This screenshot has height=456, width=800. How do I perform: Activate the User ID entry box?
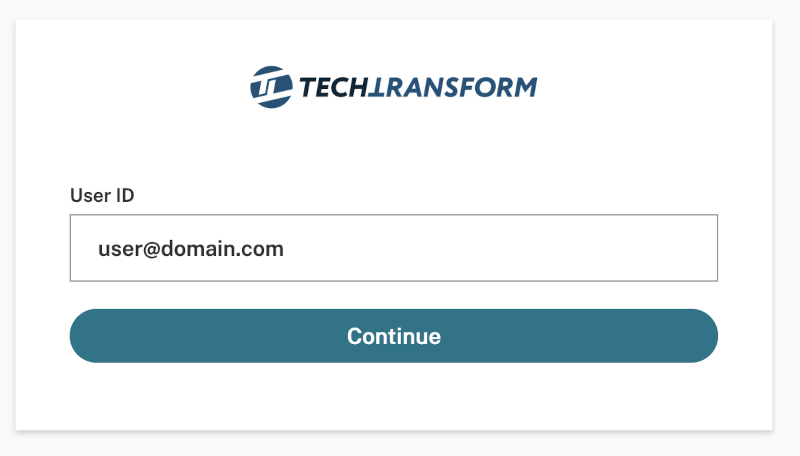click(393, 248)
